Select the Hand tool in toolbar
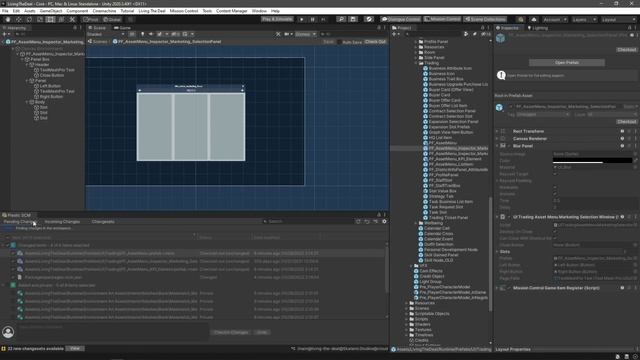This screenshot has height=360, width=640. [x=8, y=19]
